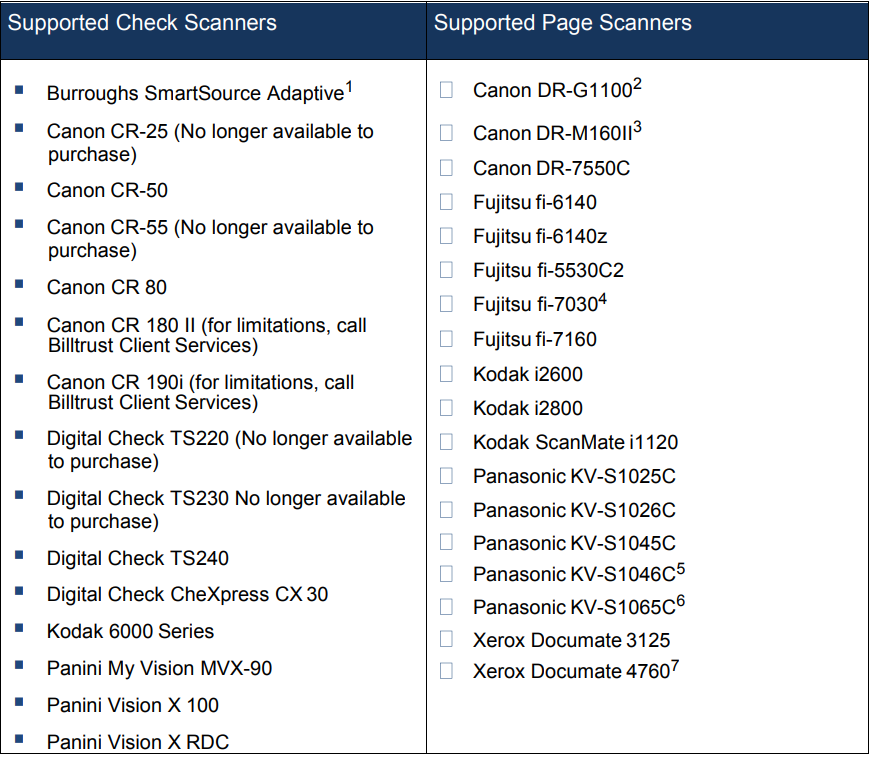Tick the Xerox Documate 3125 checkbox
Viewport: 872px width, 757px height.
pos(447,639)
